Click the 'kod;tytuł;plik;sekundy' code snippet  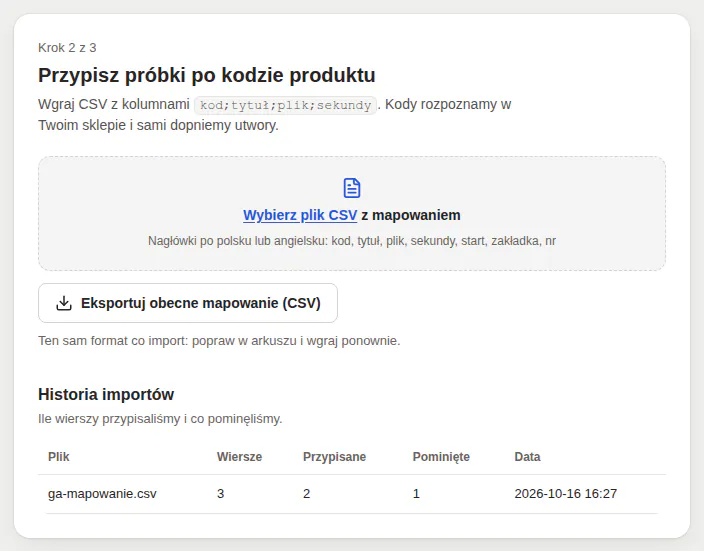[x=285, y=105]
